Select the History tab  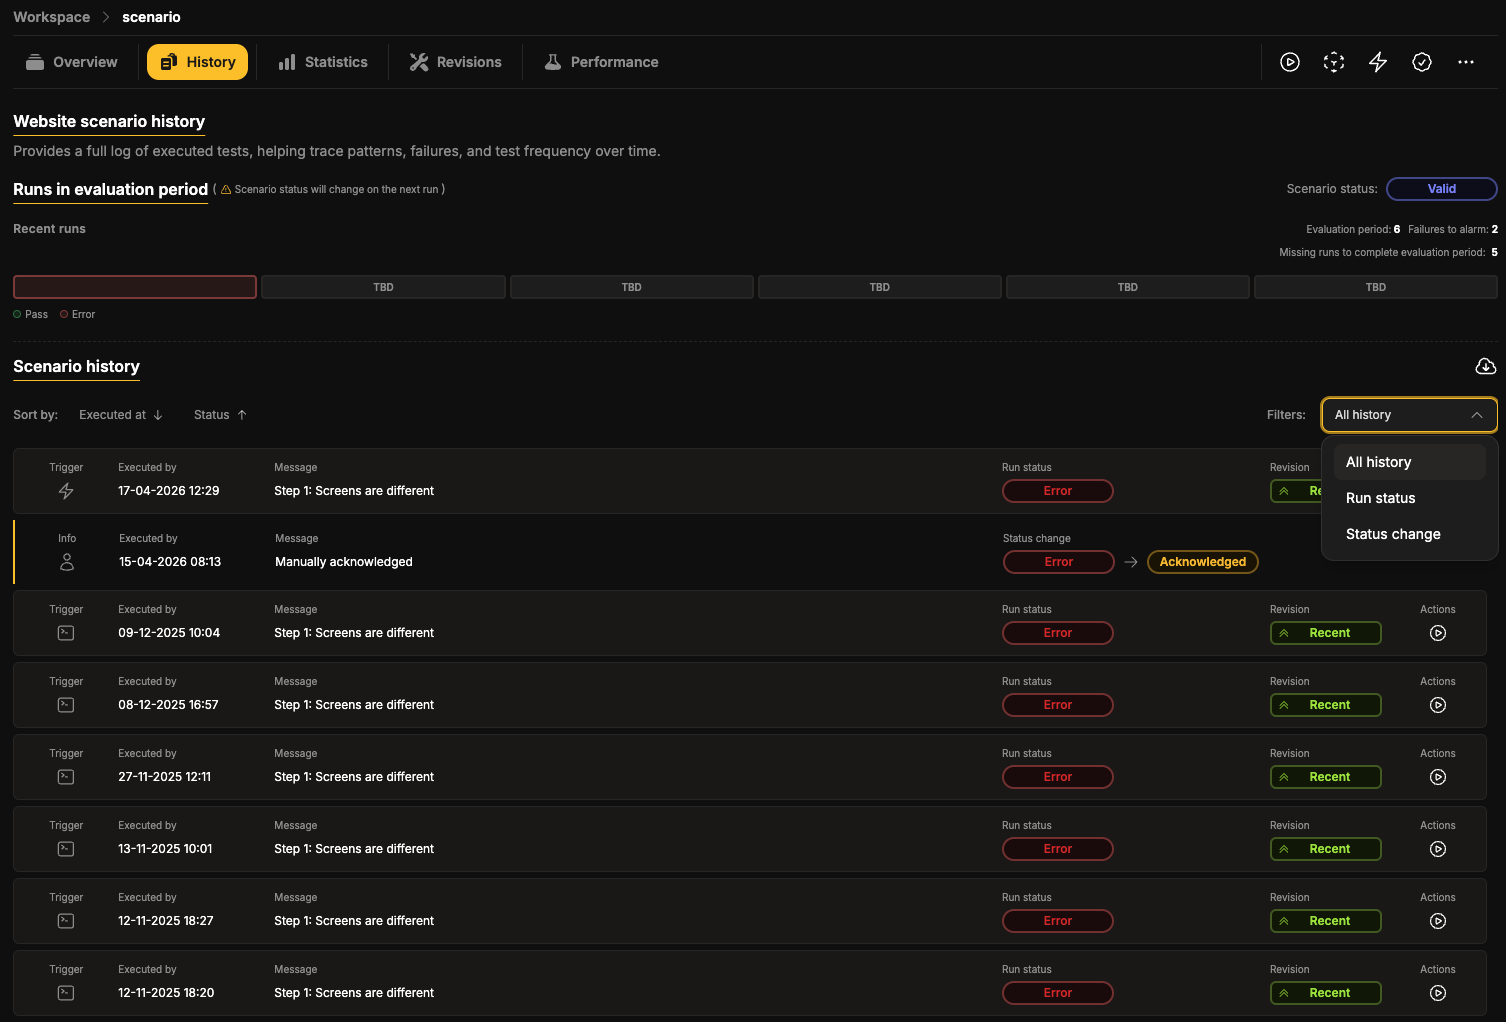[x=198, y=62]
